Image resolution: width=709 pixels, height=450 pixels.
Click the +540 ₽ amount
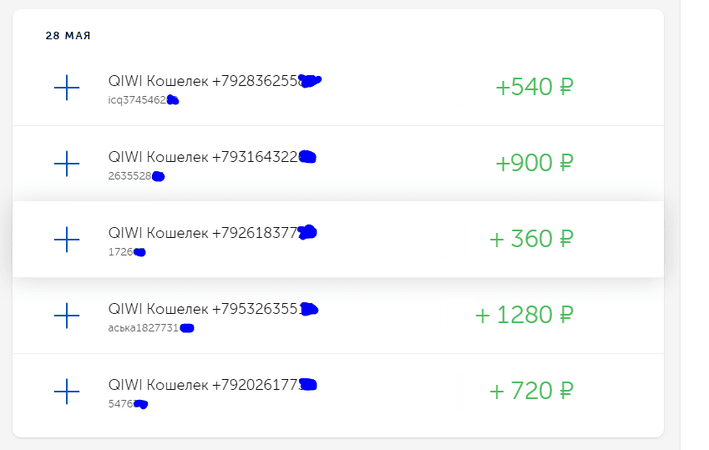(534, 87)
